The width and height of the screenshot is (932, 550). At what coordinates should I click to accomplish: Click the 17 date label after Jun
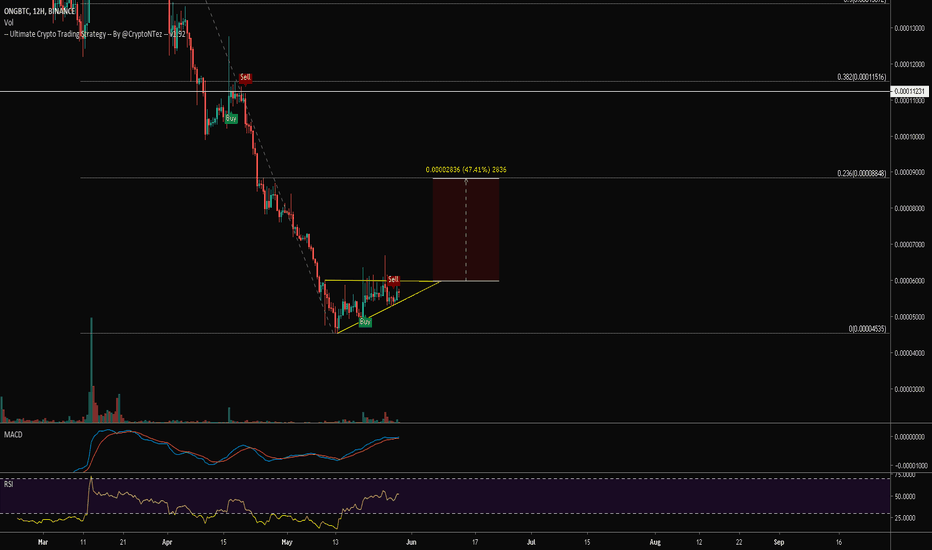(x=475, y=542)
